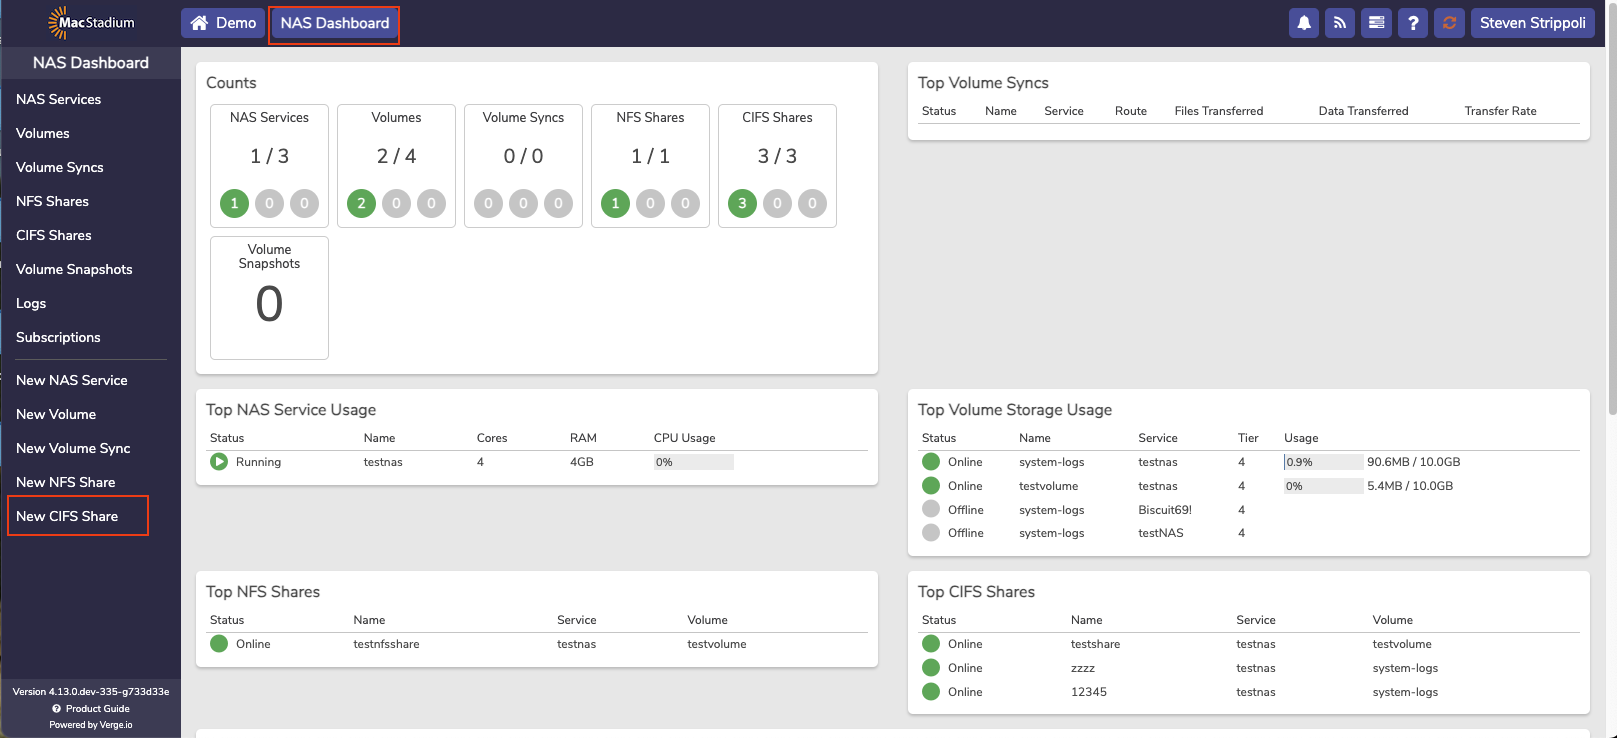
Task: Open Volume Snapshots in the sidebar
Action: click(x=74, y=269)
